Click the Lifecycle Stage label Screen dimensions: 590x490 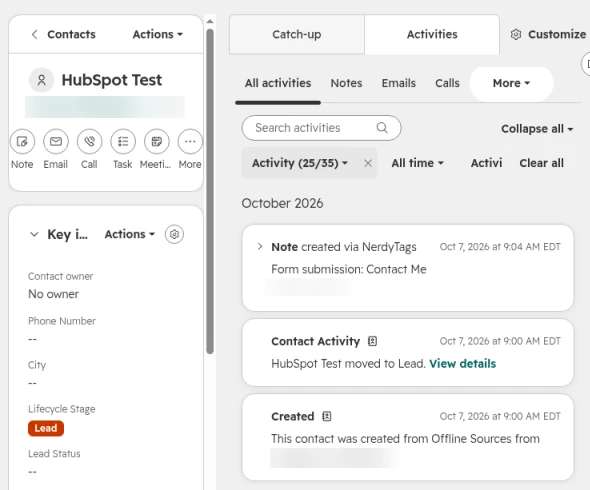[x=62, y=409]
